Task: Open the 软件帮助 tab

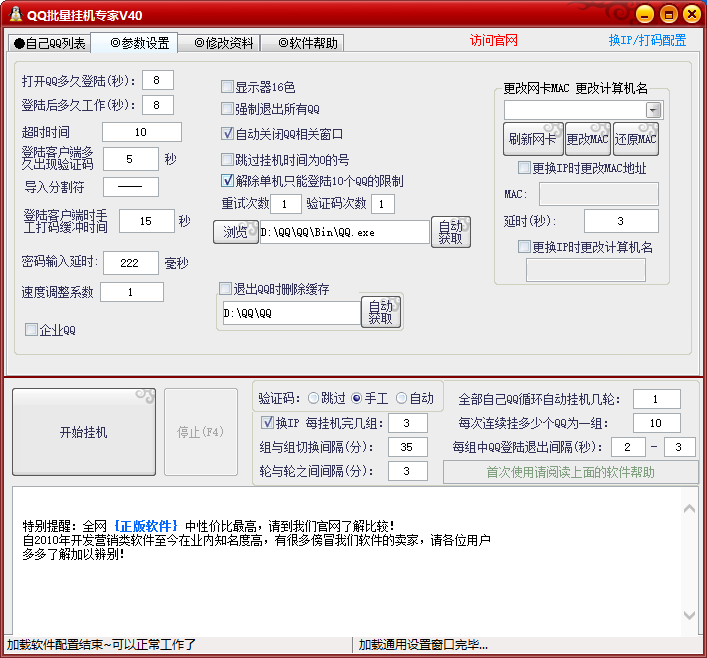Action: tap(303, 43)
